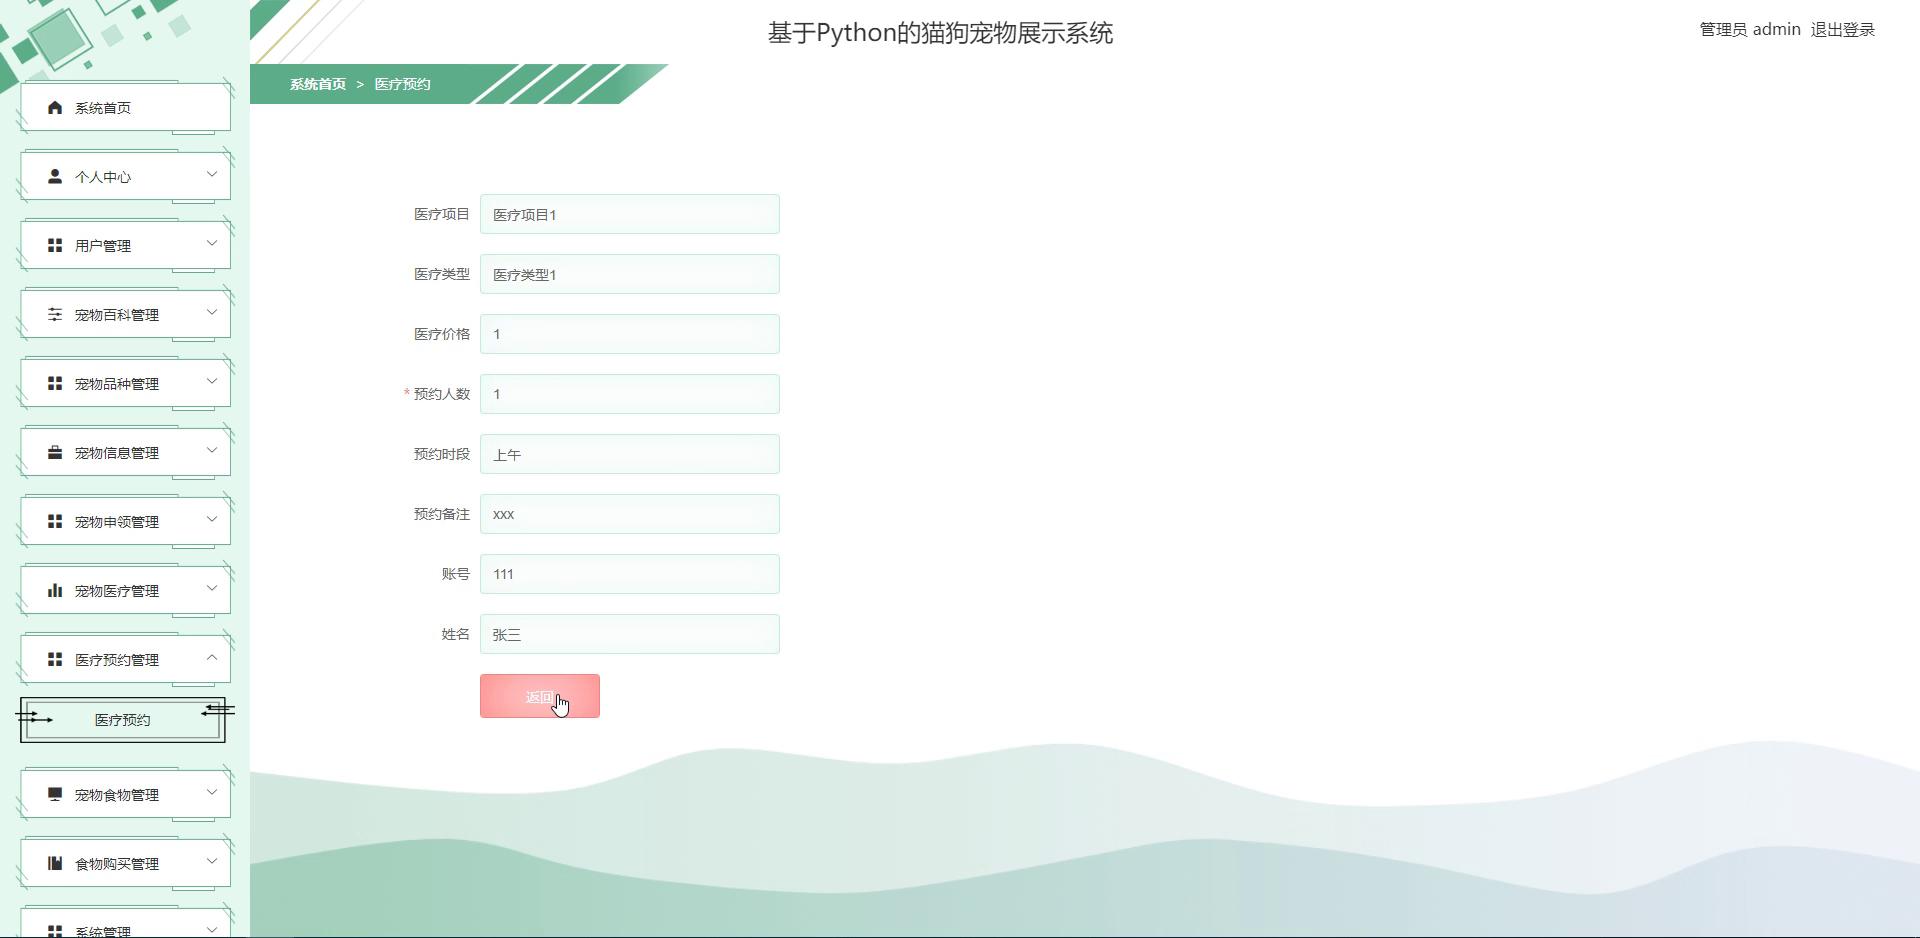1920x938 pixels.
Task: Click the 预约时段 field label
Action: point(441,454)
